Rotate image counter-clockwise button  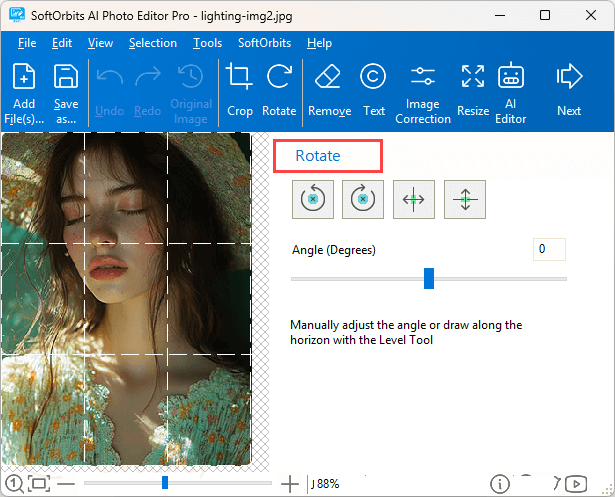point(312,199)
